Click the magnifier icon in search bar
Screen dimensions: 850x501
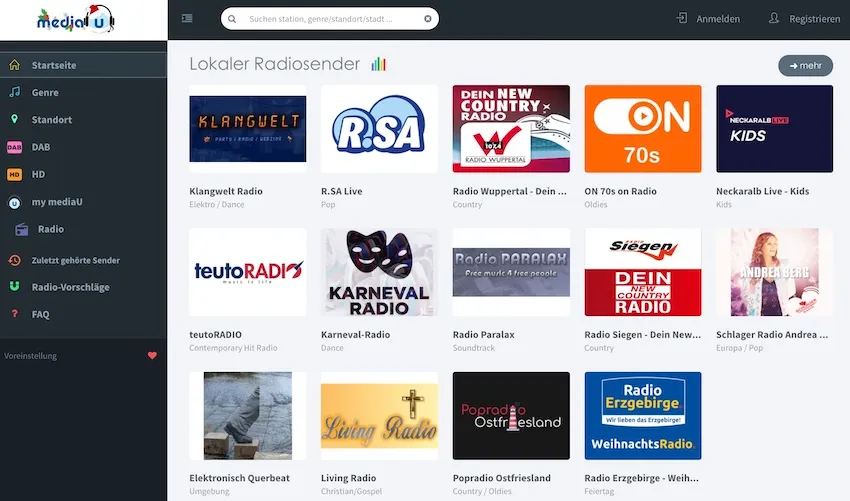(232, 19)
